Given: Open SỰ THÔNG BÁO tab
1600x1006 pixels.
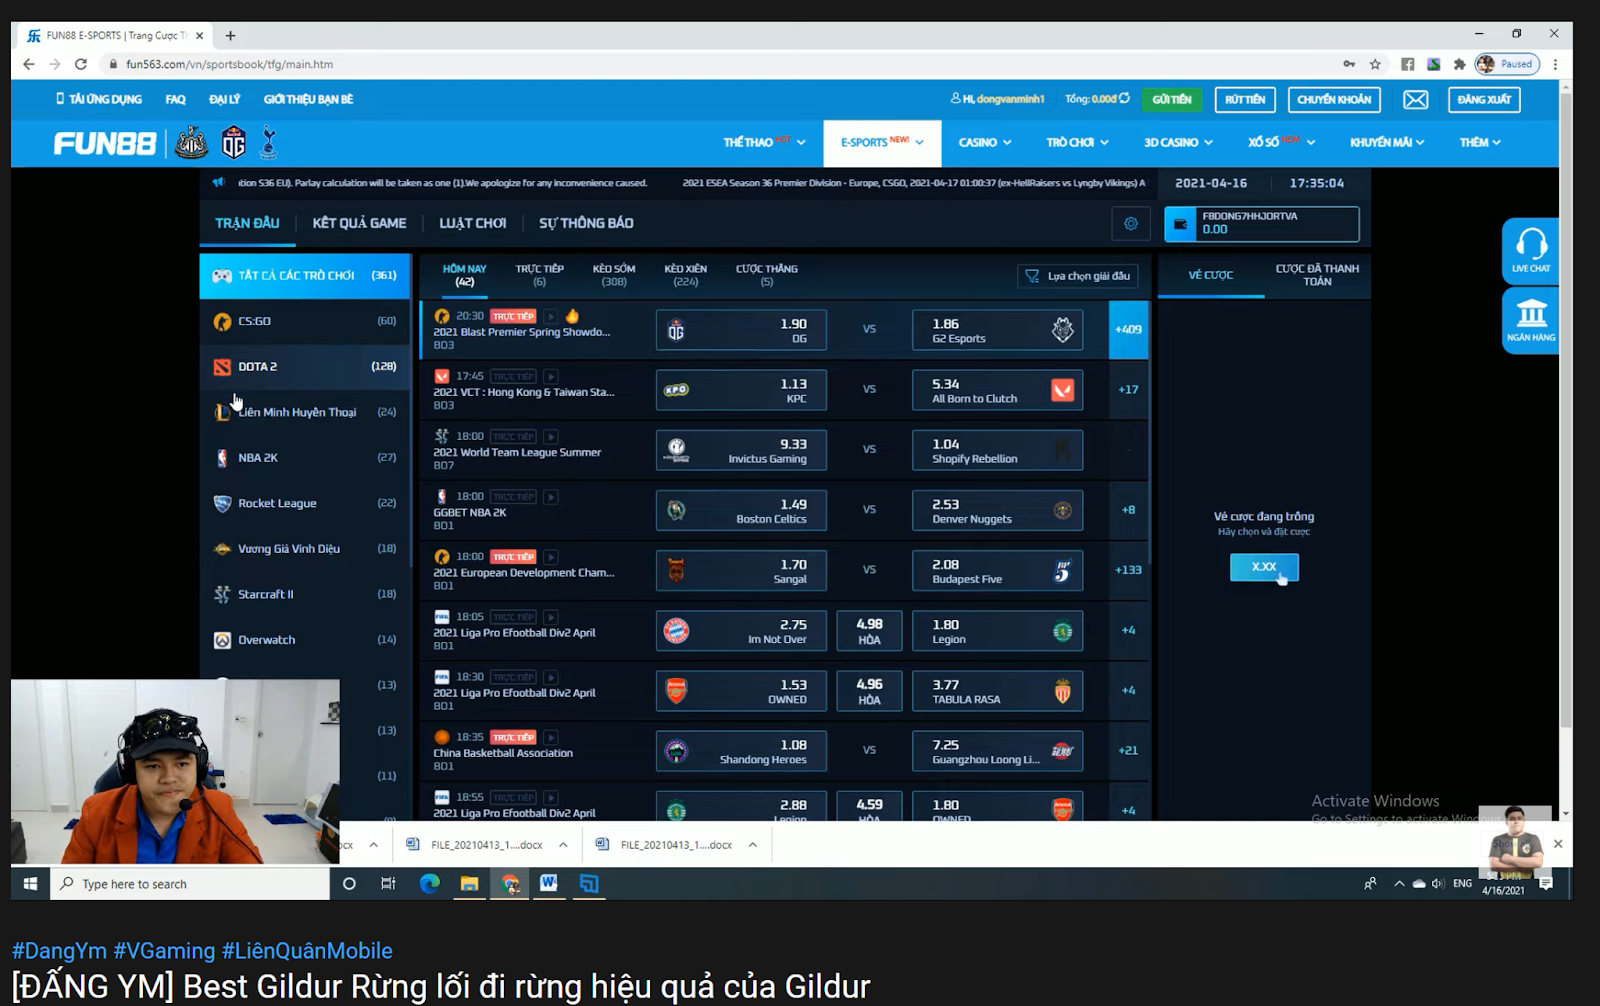Looking at the screenshot, I should [586, 223].
